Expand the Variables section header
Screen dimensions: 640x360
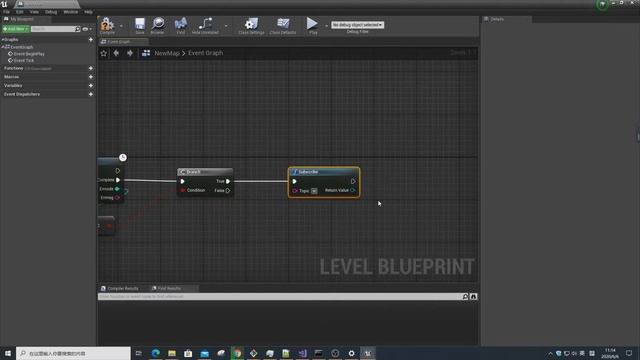[13, 85]
